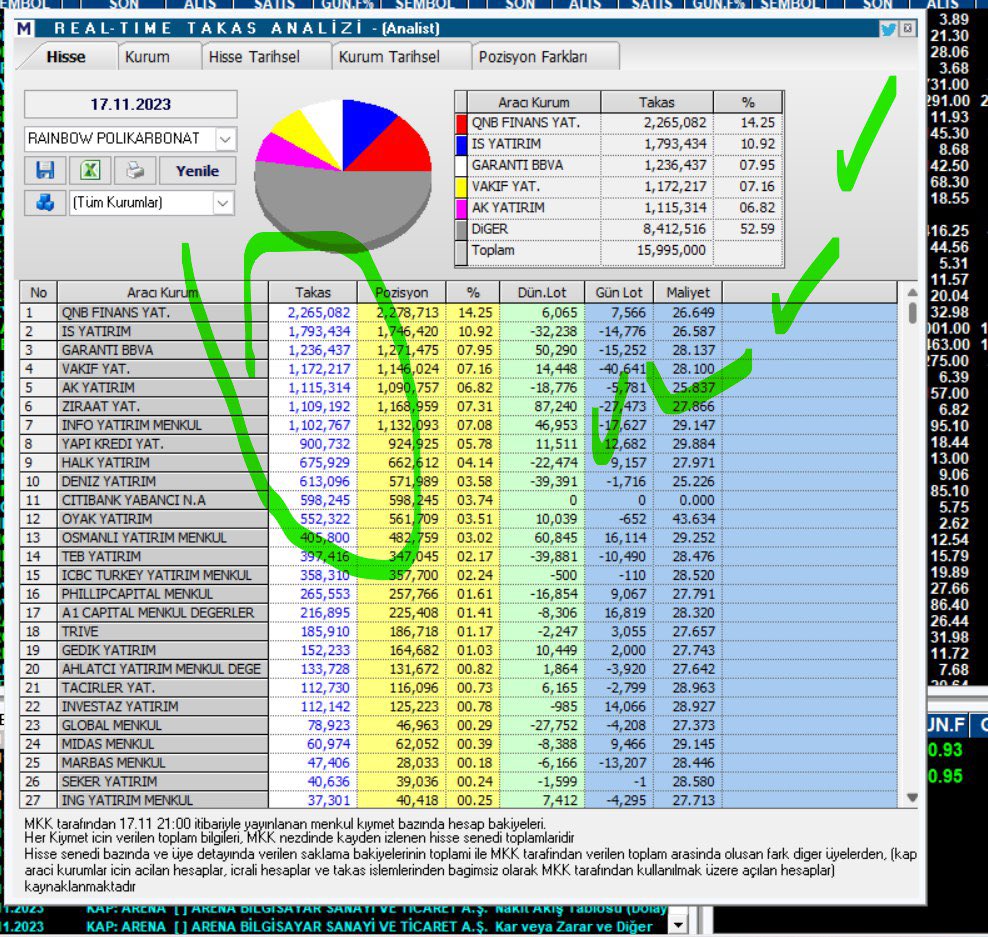
Task: Select the HALK YATIRIM row
Action: pos(459,463)
